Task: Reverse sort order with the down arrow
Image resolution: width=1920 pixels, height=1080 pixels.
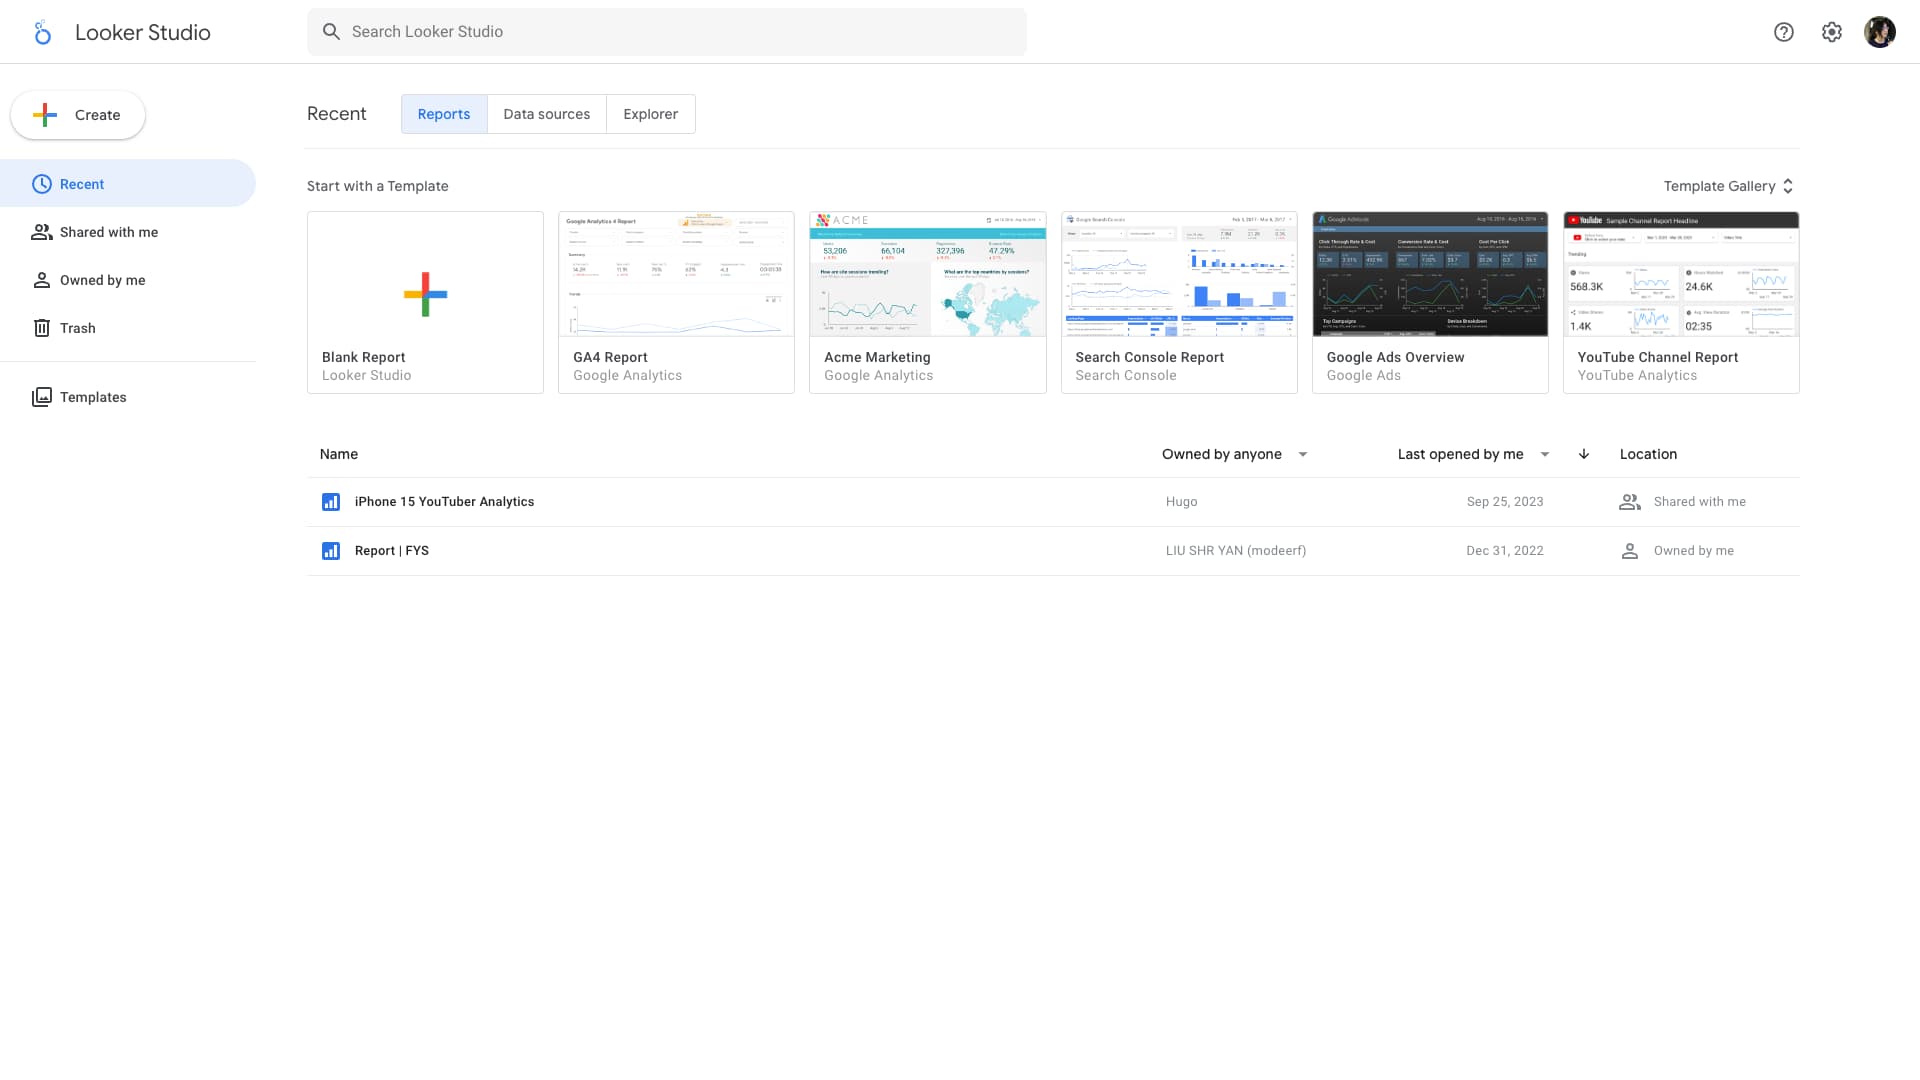Action: 1584,454
